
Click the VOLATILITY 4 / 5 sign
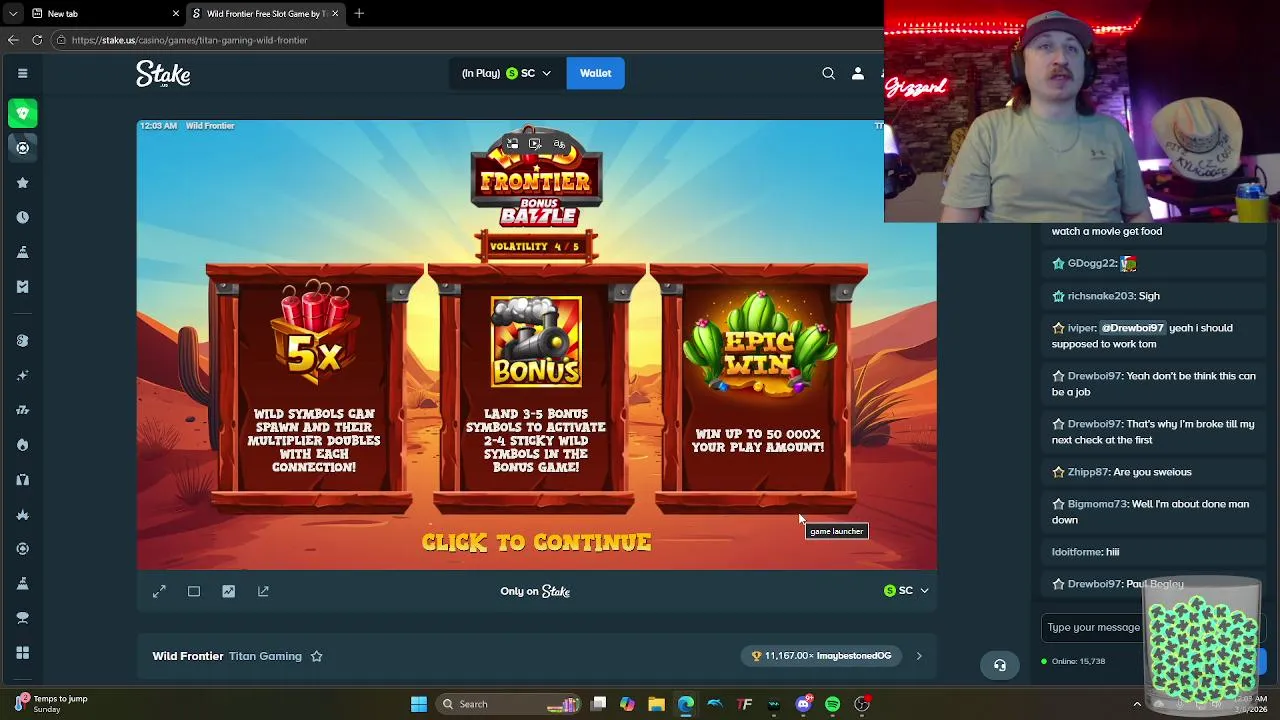click(536, 246)
